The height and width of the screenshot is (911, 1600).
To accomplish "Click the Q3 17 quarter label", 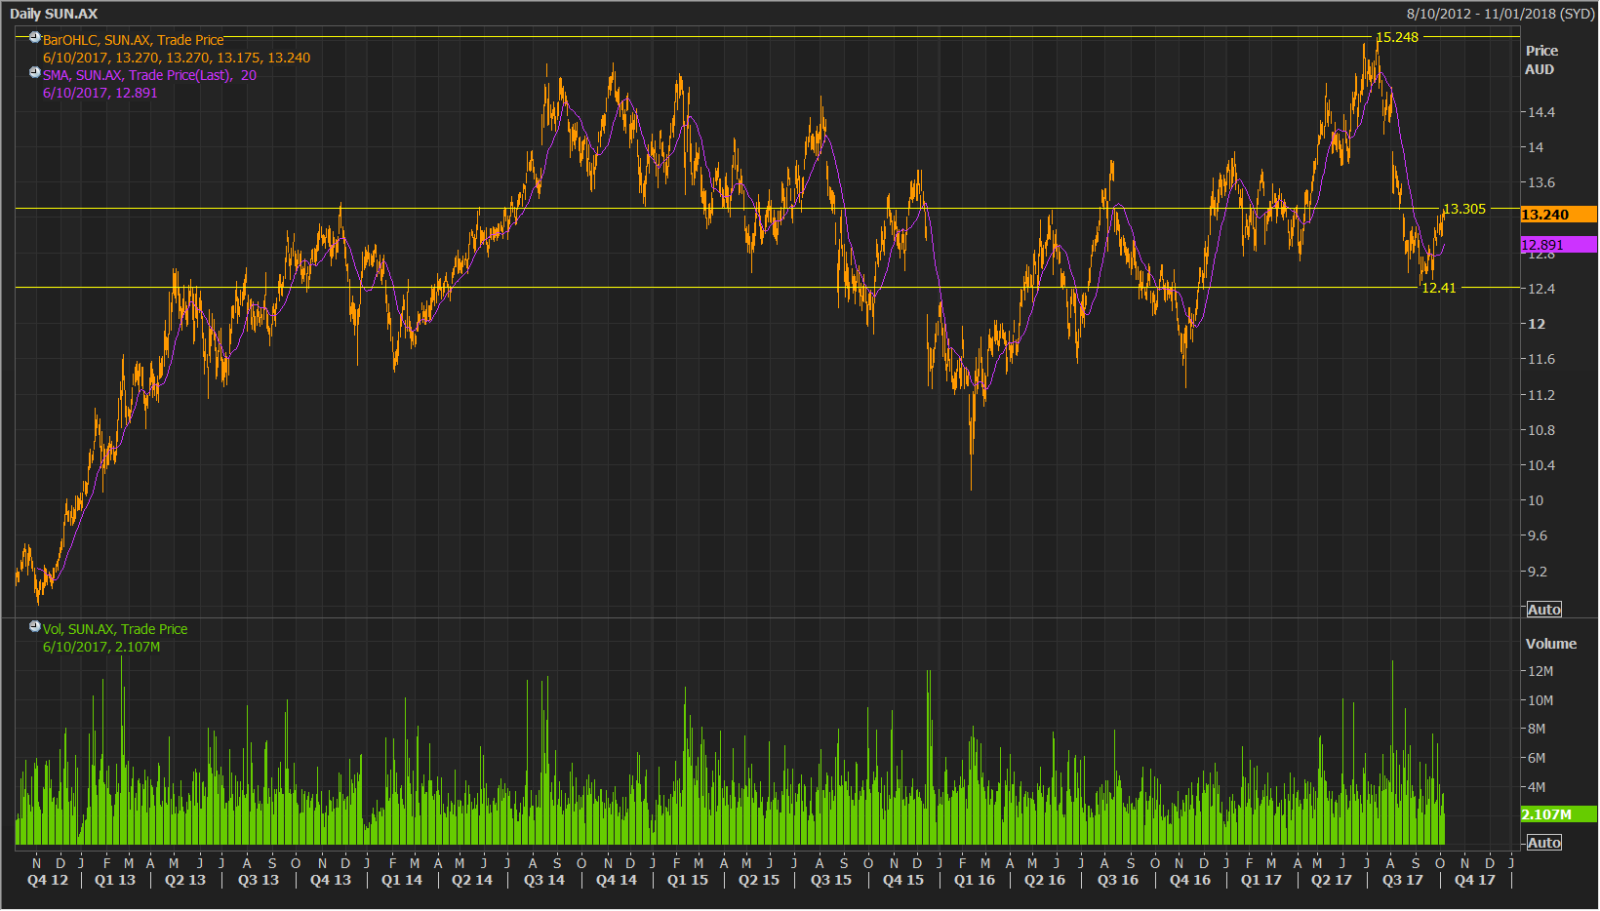I will [x=1402, y=880].
